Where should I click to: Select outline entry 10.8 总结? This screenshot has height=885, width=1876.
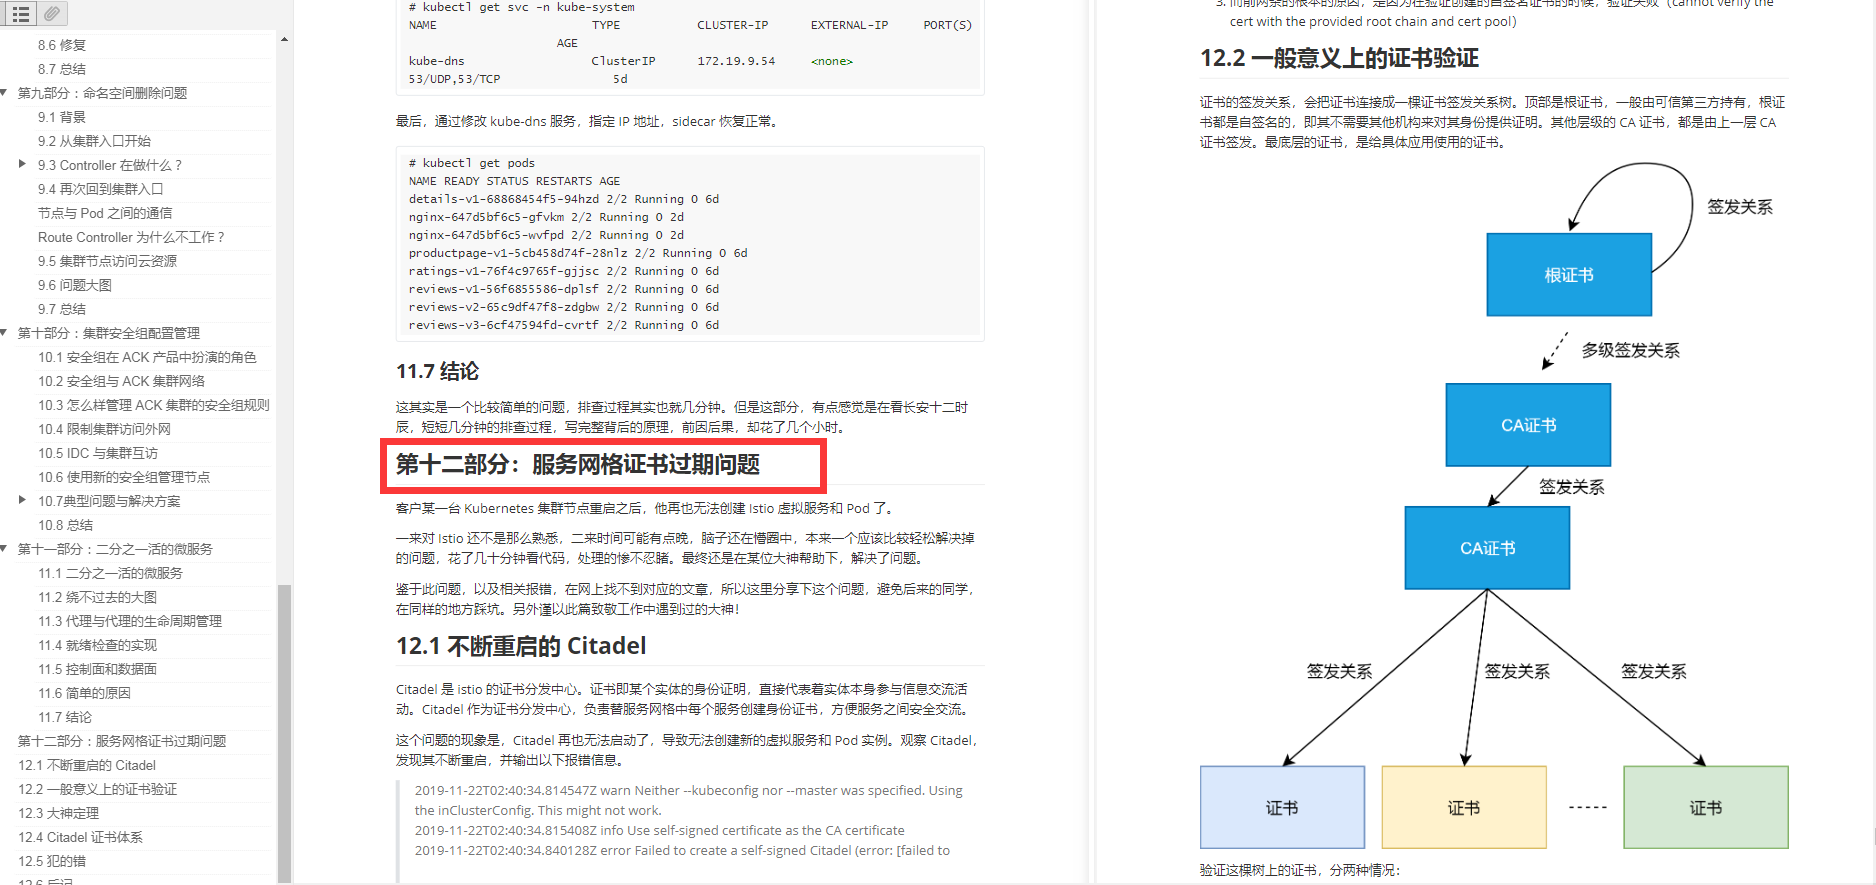(65, 525)
